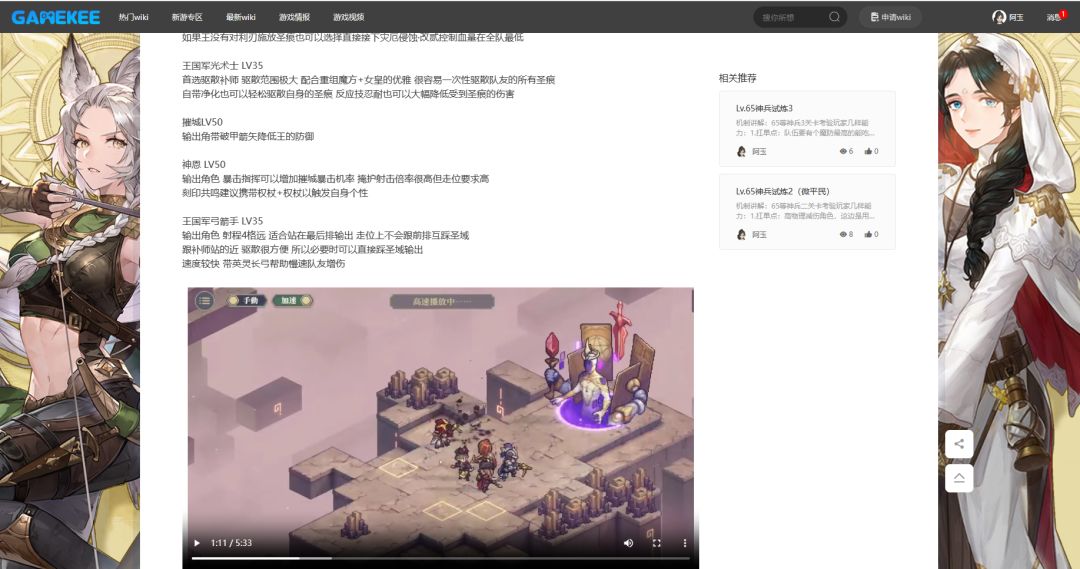
Task: Play the video with the play button
Action: coord(197,543)
